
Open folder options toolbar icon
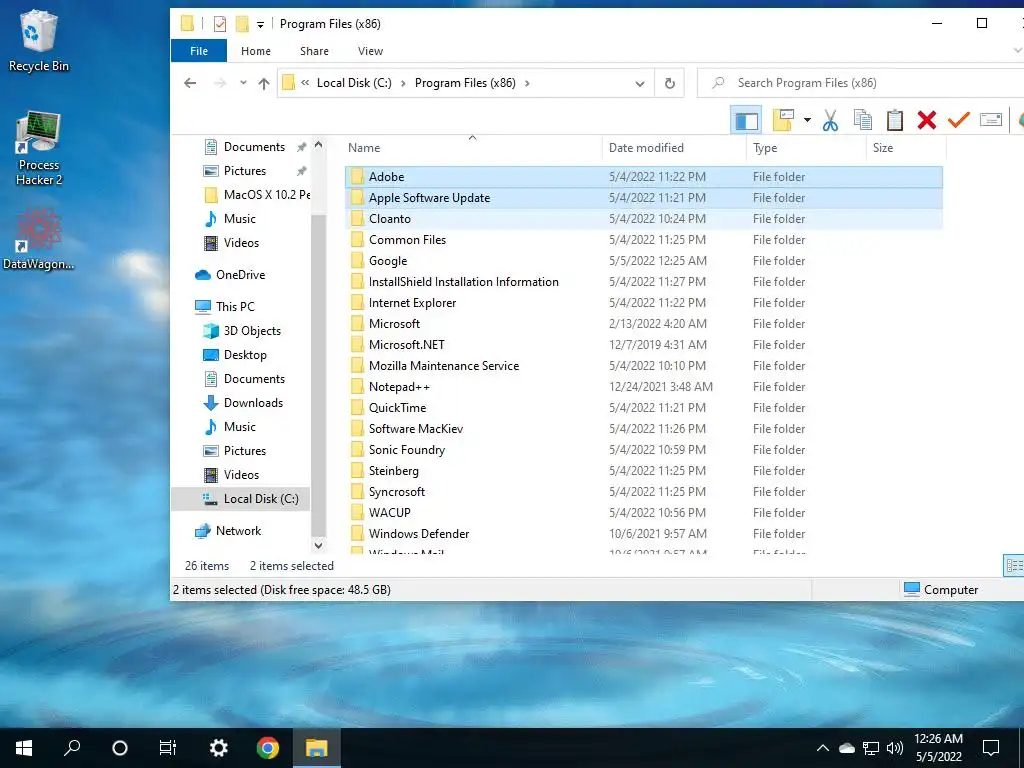tap(783, 120)
